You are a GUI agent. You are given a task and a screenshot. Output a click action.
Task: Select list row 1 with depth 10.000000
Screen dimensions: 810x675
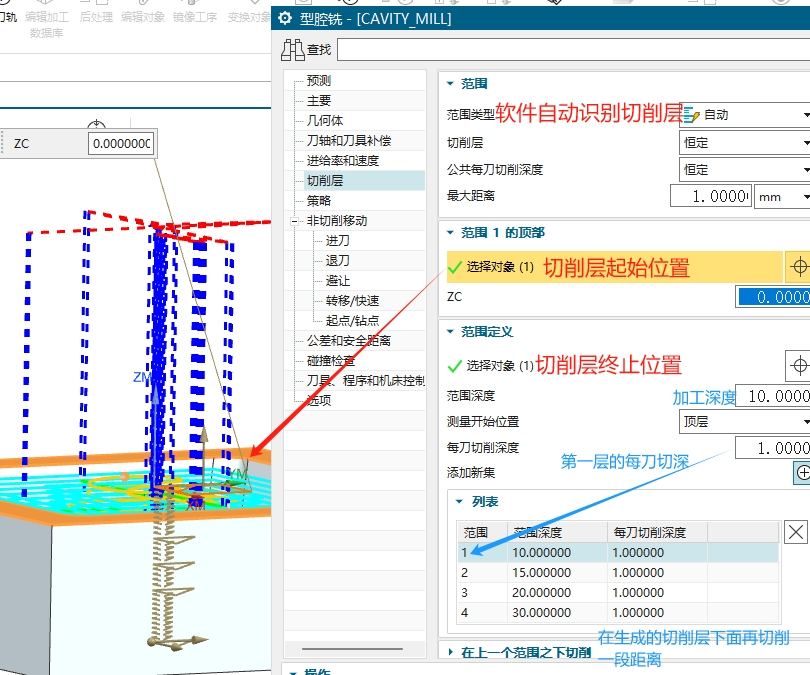618,553
